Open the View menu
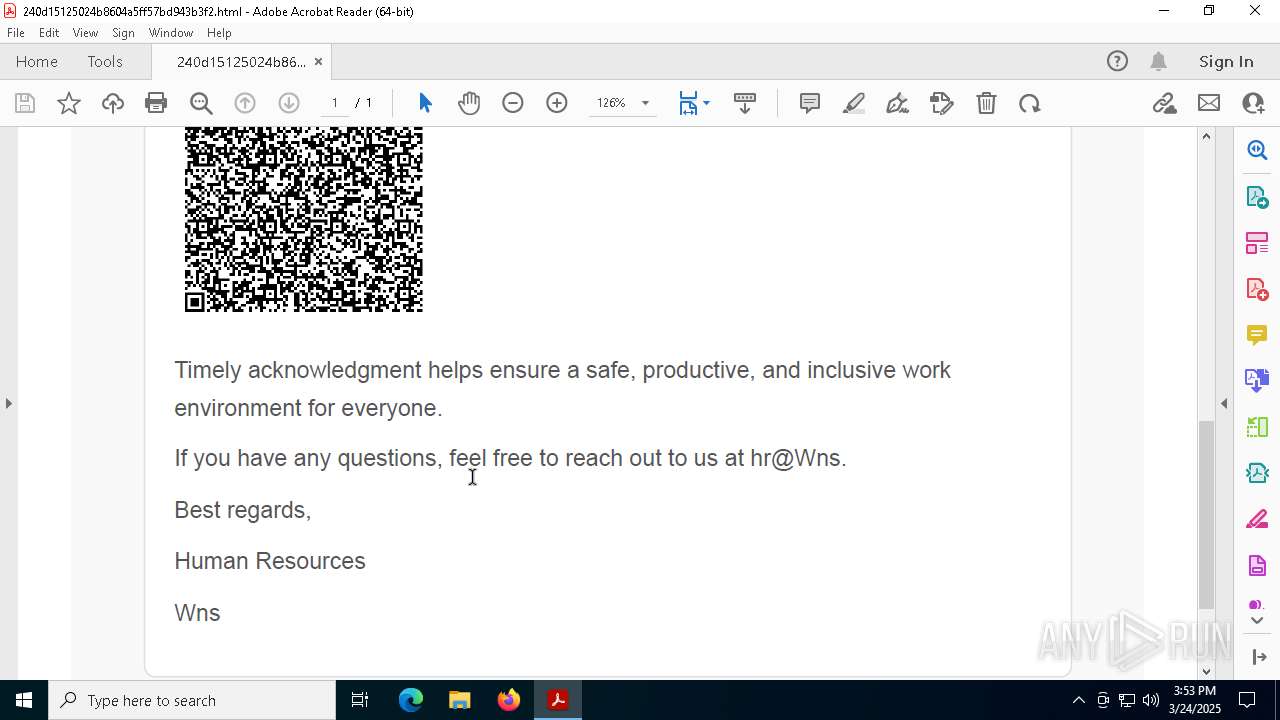Image resolution: width=1280 pixels, height=720 pixels. [85, 33]
